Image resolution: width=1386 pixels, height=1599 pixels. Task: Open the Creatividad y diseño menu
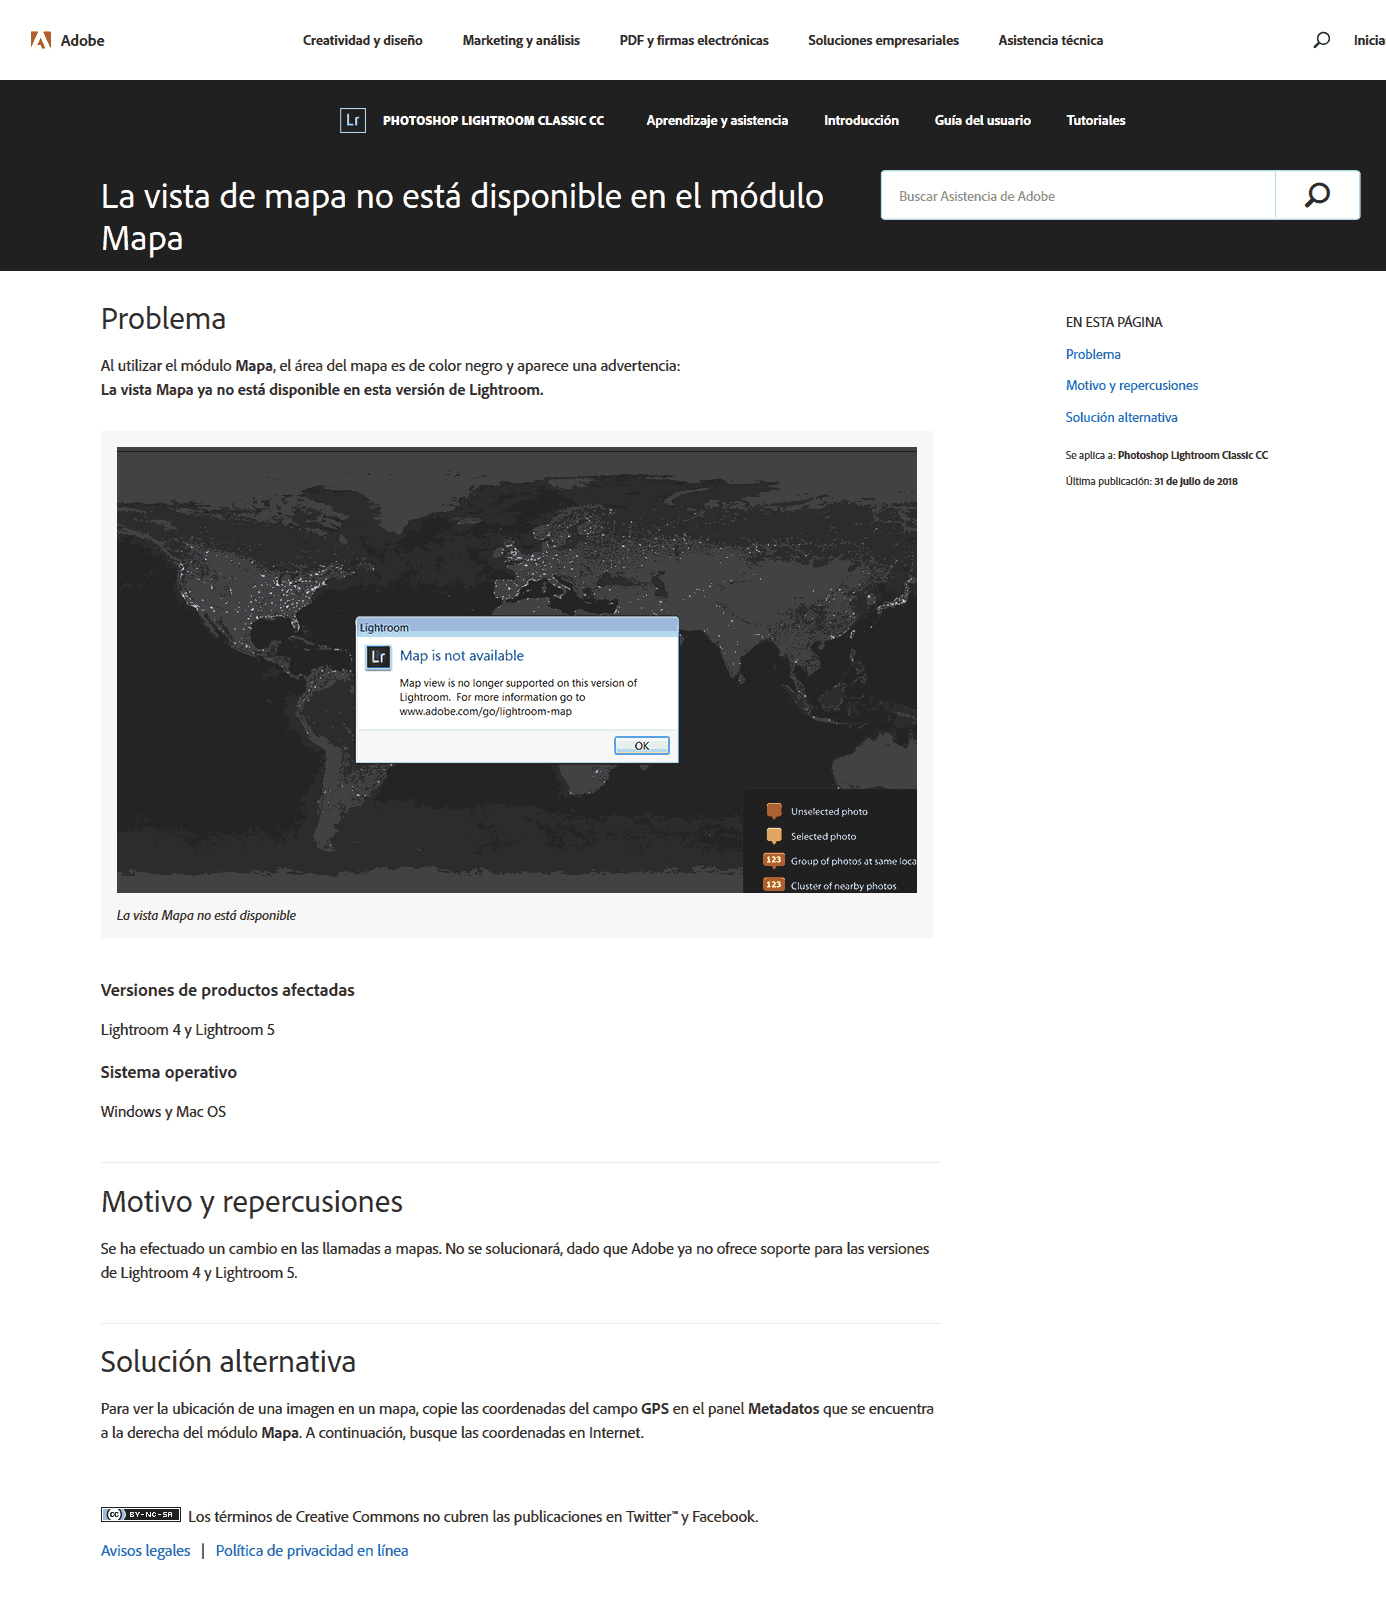363,40
